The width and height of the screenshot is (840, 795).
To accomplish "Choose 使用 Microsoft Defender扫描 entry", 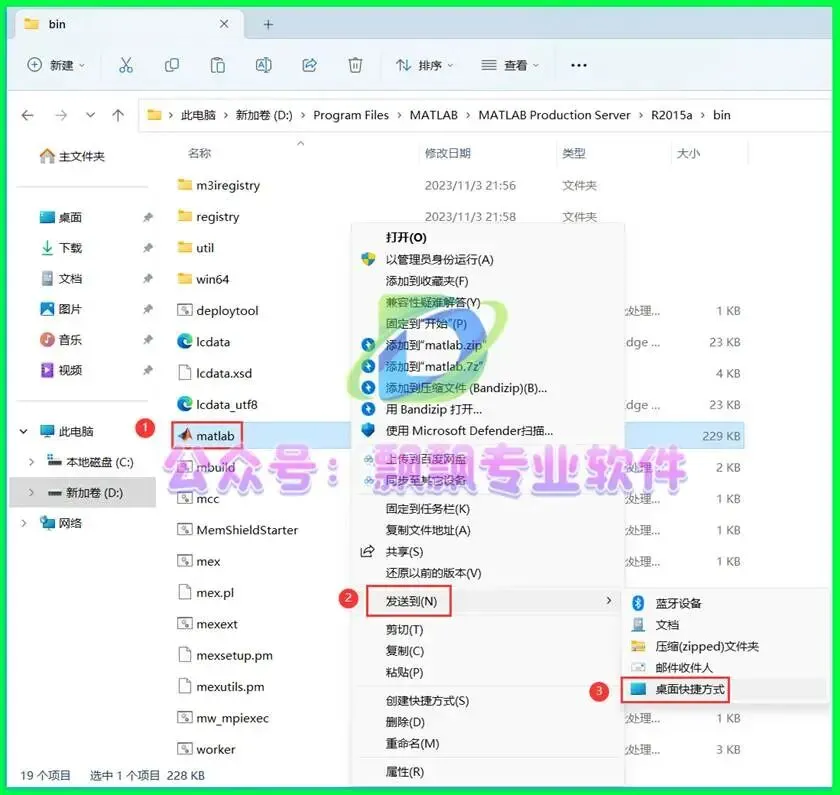I will 469,431.
